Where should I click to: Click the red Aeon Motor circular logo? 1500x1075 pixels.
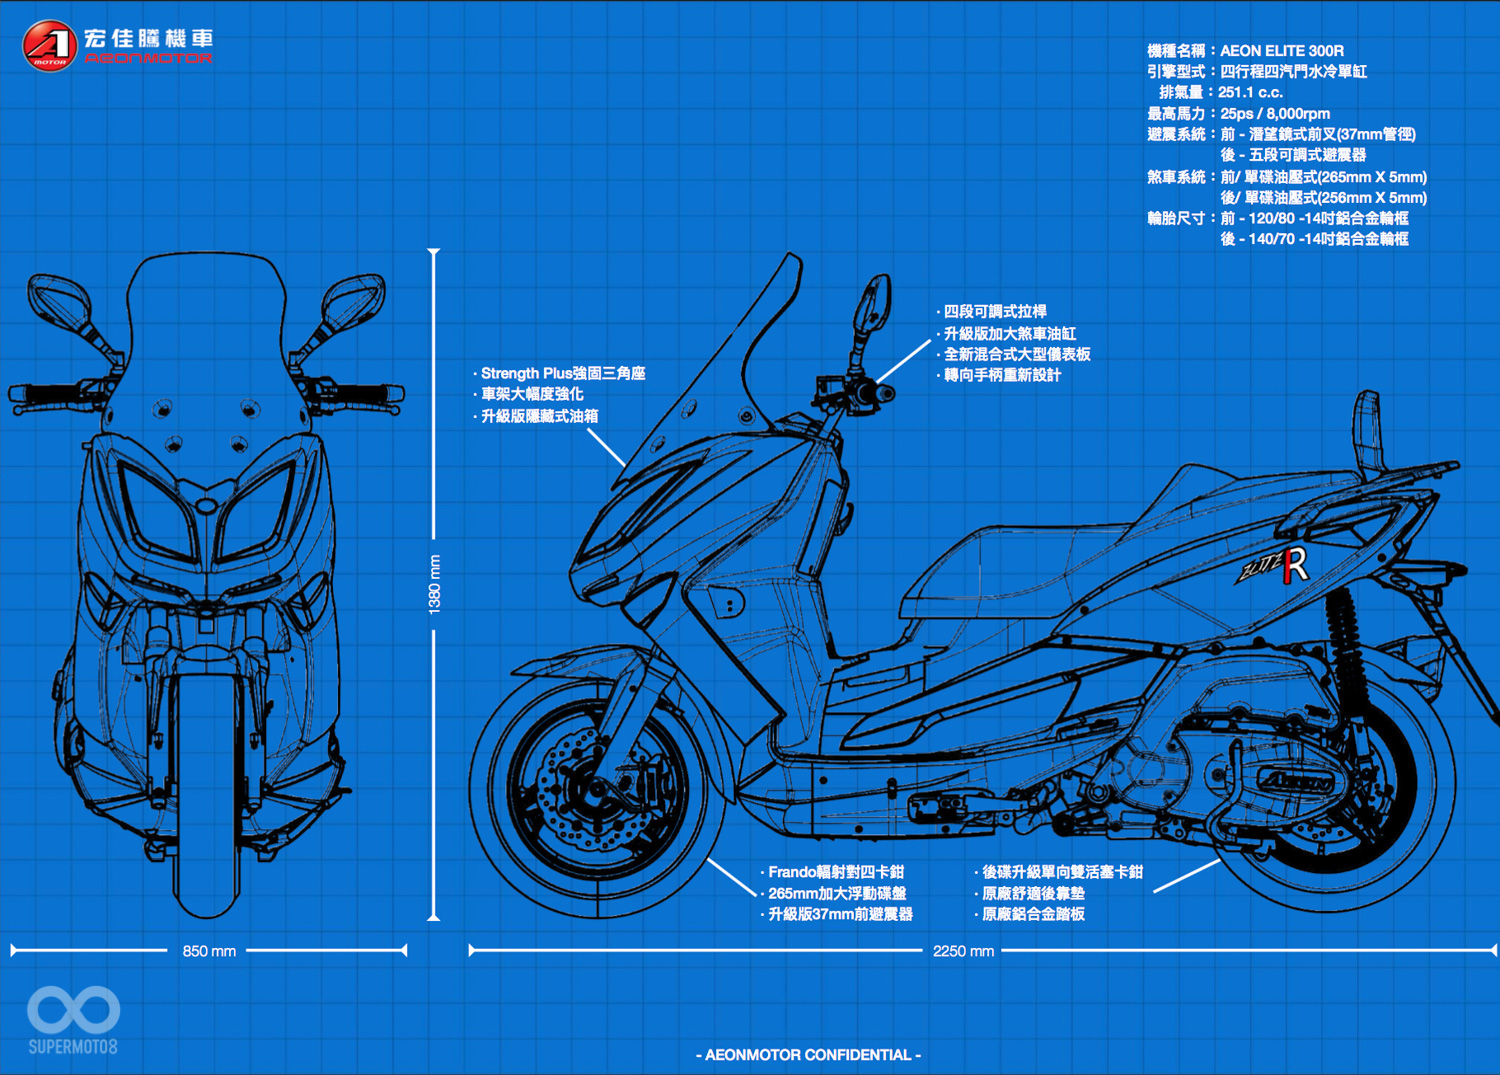point(49,45)
